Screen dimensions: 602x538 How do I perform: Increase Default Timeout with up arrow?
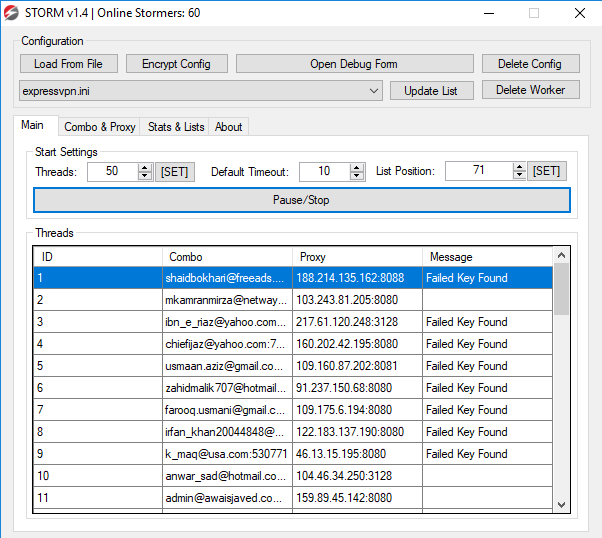pyautogui.click(x=357, y=168)
